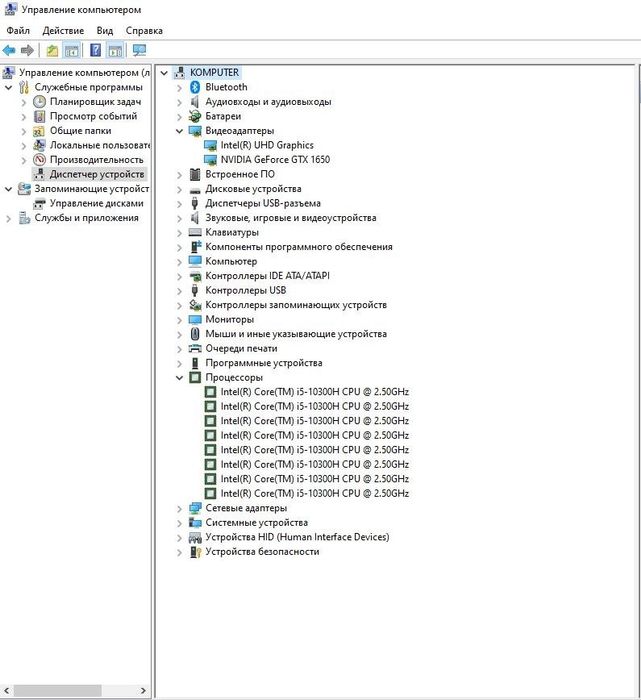Click the blue Help question mark icon
The width and height of the screenshot is (641, 700).
[95, 50]
